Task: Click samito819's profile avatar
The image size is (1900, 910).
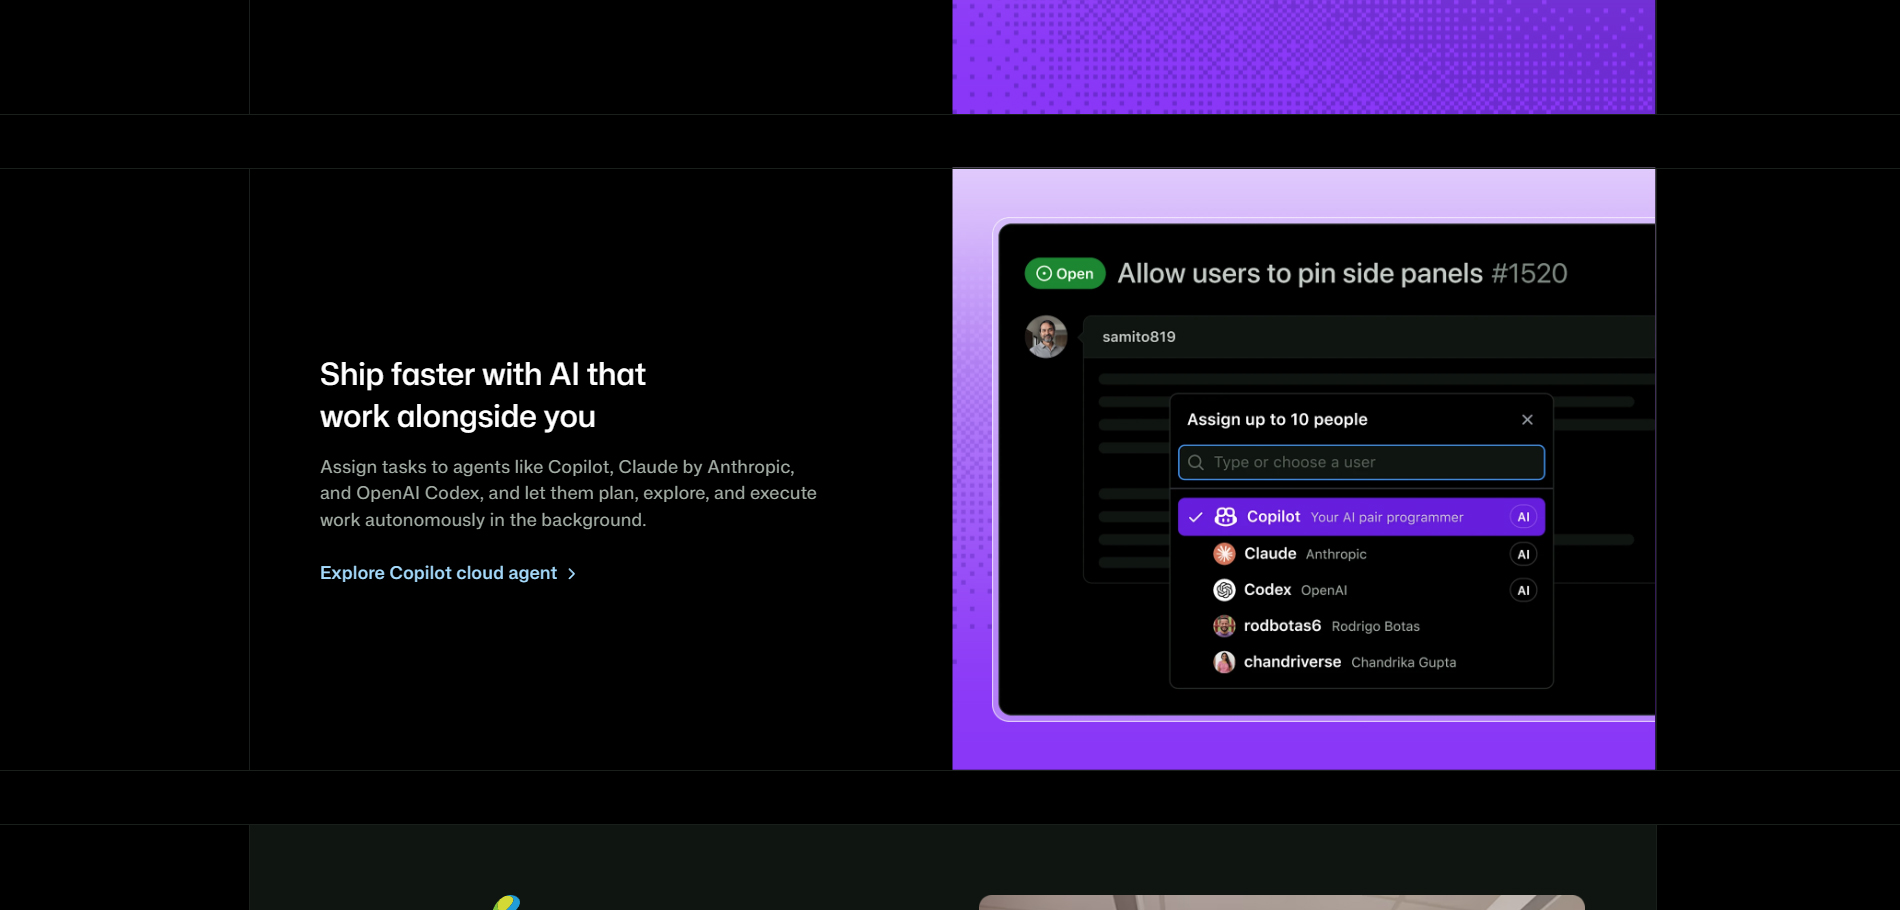Action: (x=1046, y=337)
